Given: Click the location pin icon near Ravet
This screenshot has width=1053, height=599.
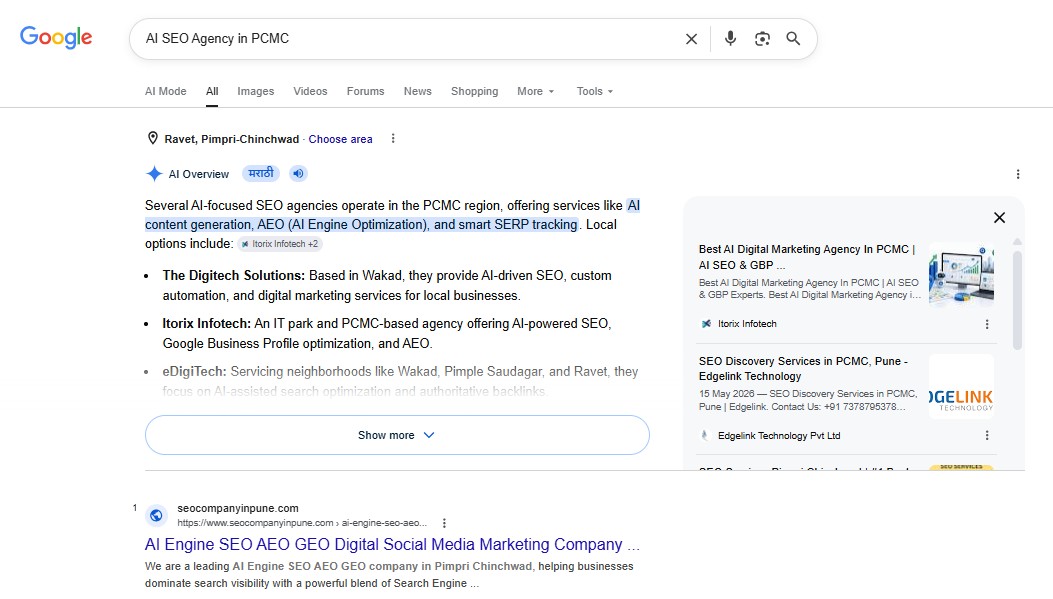Looking at the screenshot, I should tap(152, 138).
